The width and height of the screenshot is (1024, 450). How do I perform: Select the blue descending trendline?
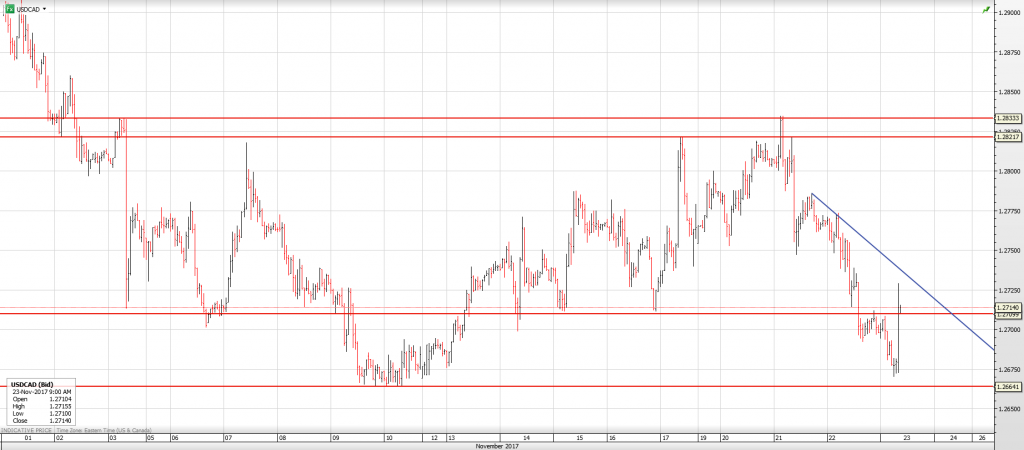pyautogui.click(x=900, y=268)
